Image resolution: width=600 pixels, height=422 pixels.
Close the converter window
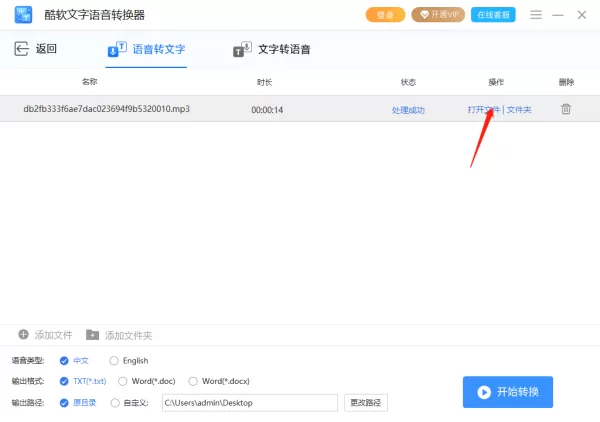[x=582, y=15]
